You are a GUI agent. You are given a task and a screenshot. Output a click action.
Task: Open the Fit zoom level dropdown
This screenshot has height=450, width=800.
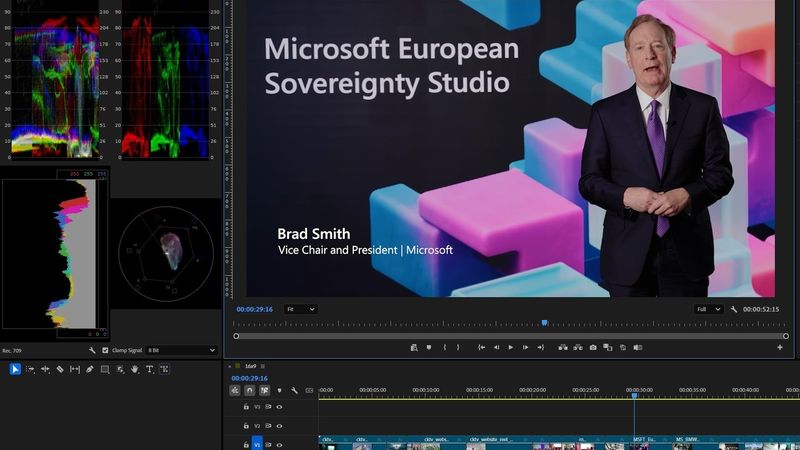(x=301, y=309)
